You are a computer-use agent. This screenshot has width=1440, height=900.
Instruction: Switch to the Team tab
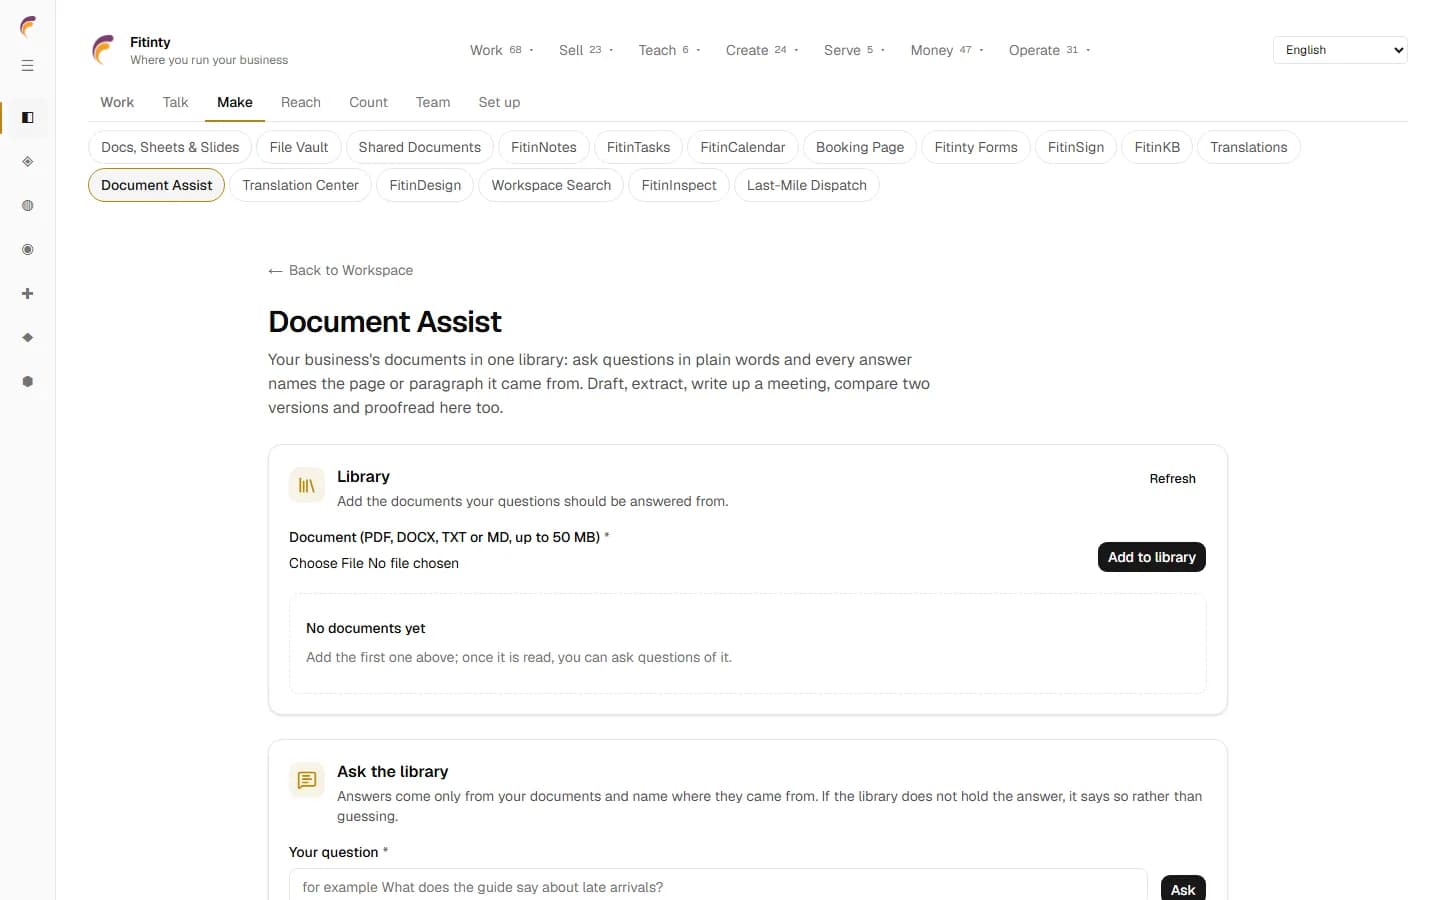click(x=433, y=102)
